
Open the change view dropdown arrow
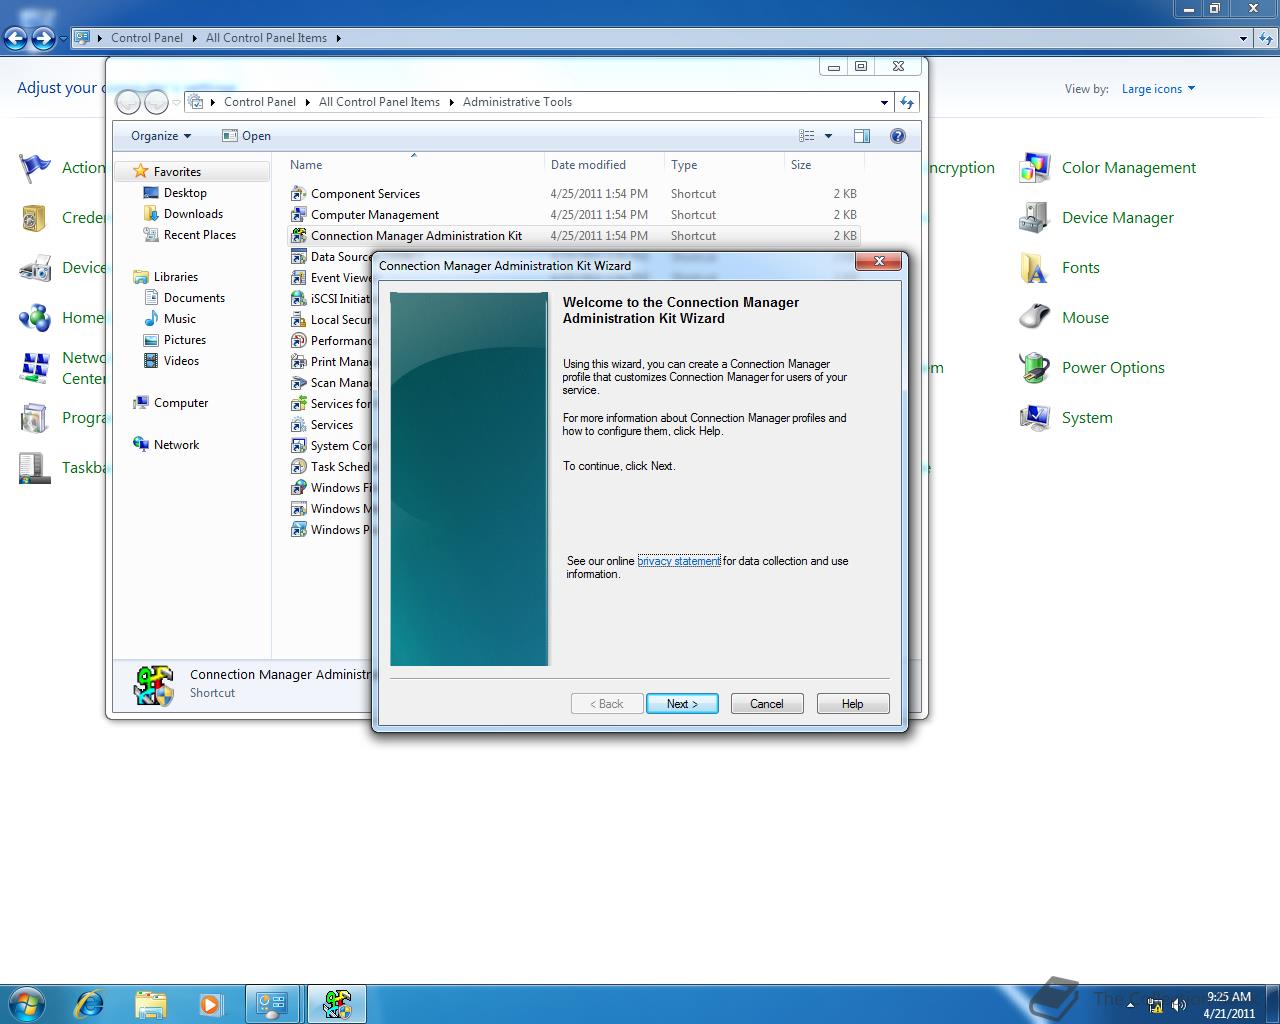click(828, 136)
